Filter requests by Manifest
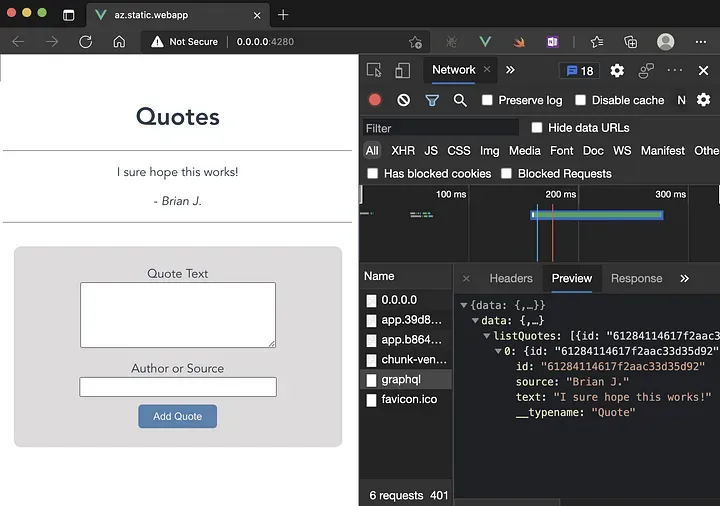The image size is (720, 506). click(x=663, y=151)
